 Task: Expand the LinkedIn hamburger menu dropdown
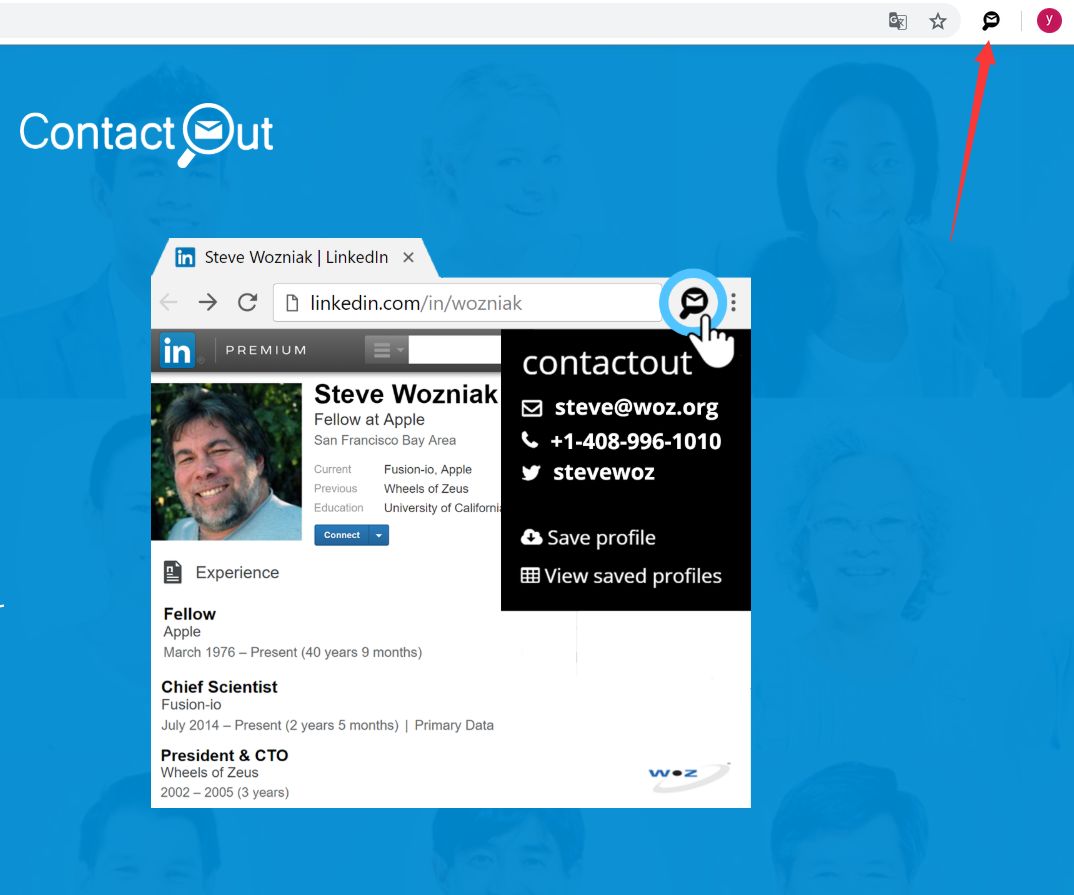click(386, 351)
